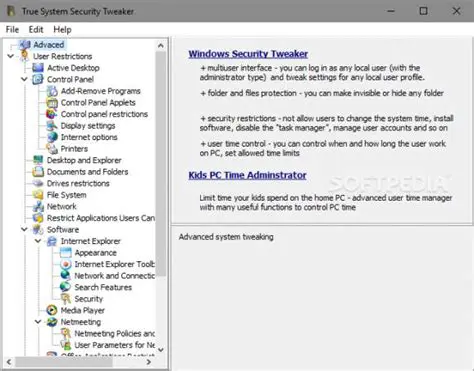Open the Edit menu
This screenshot has height=371, width=474.
(36, 30)
